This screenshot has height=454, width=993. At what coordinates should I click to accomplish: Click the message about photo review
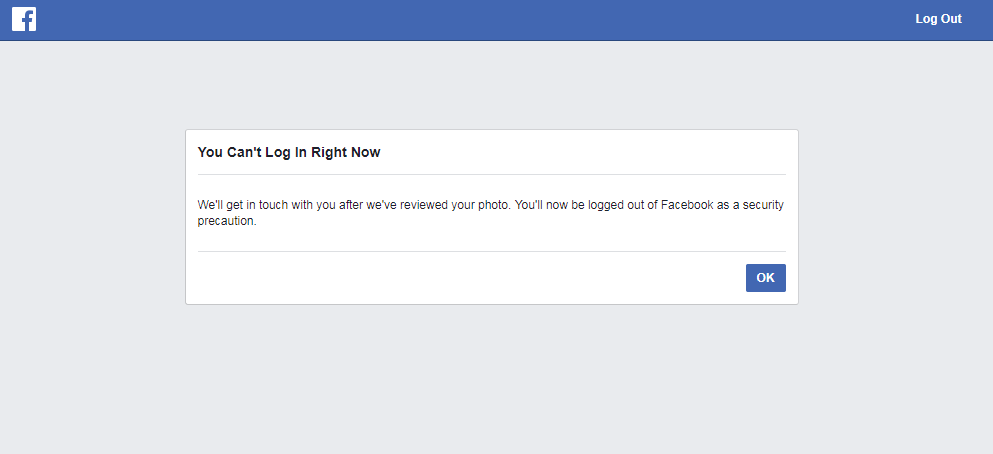tap(491, 213)
